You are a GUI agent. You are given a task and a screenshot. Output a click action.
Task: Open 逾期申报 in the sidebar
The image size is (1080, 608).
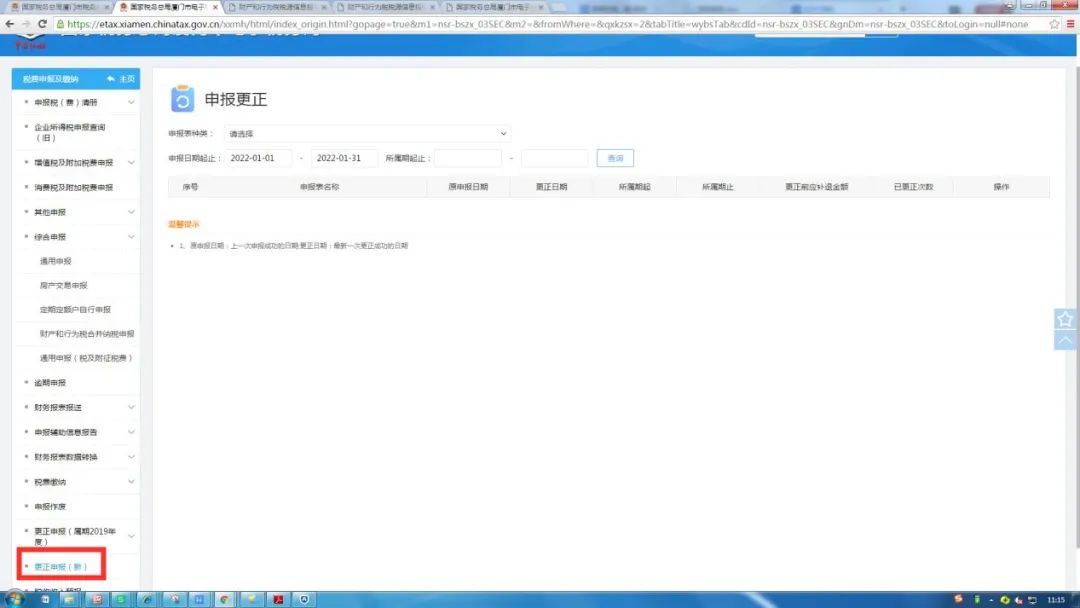coord(50,383)
